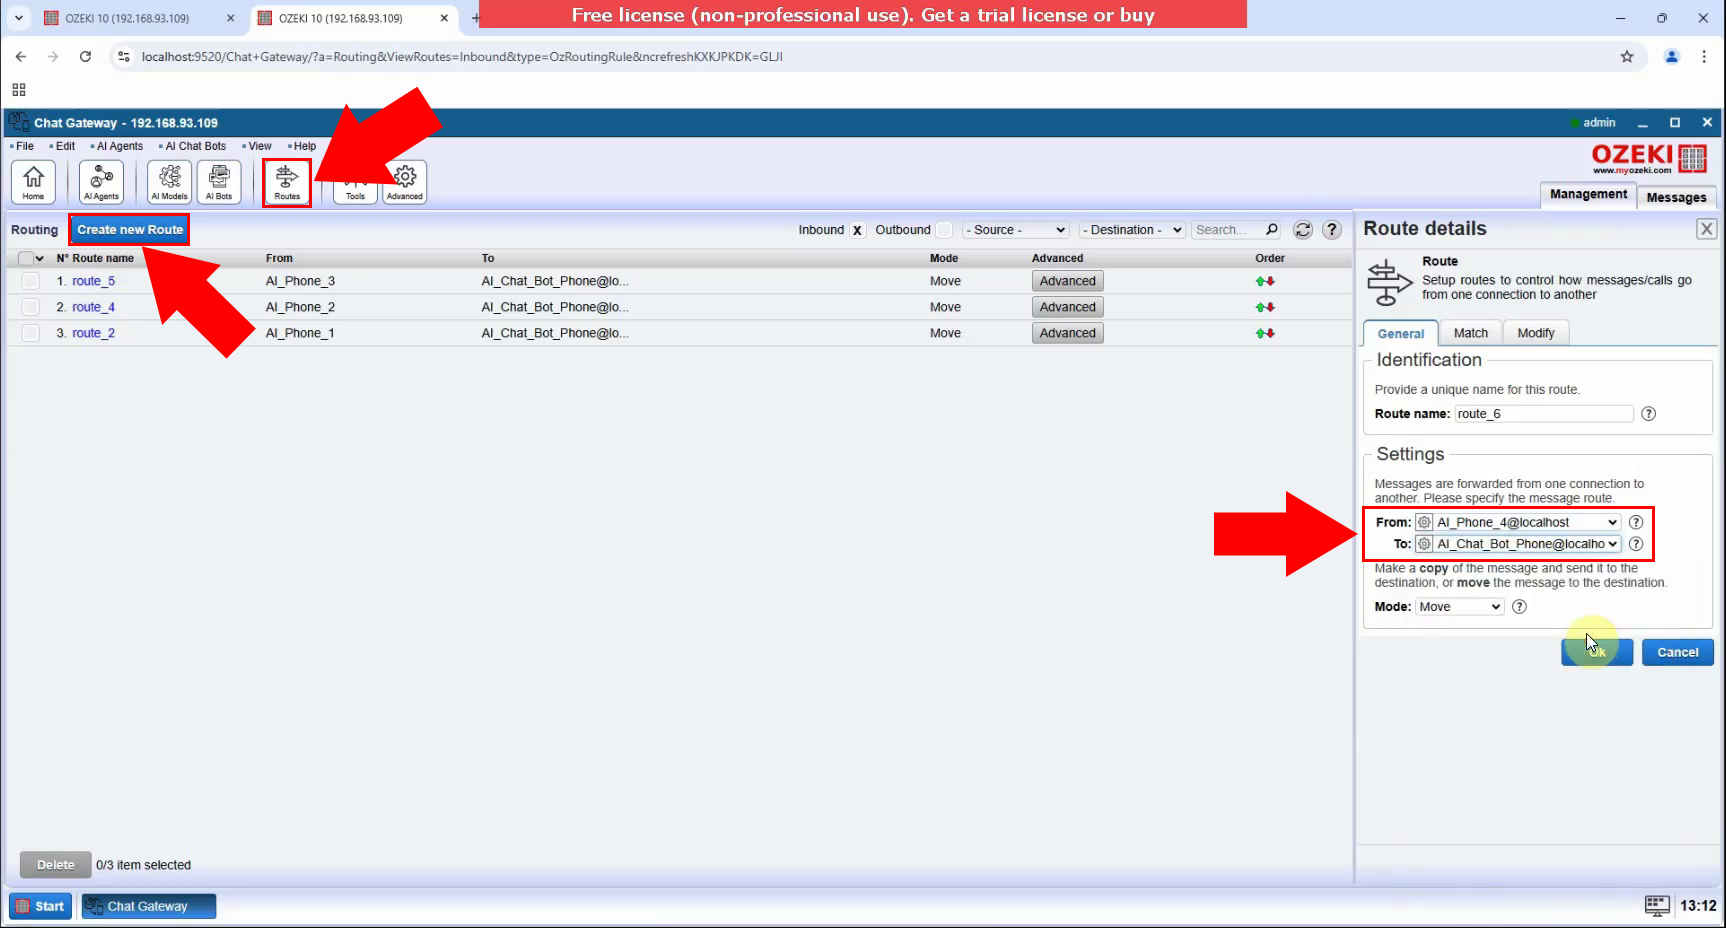
Task: Open the Help menu
Action: (305, 146)
